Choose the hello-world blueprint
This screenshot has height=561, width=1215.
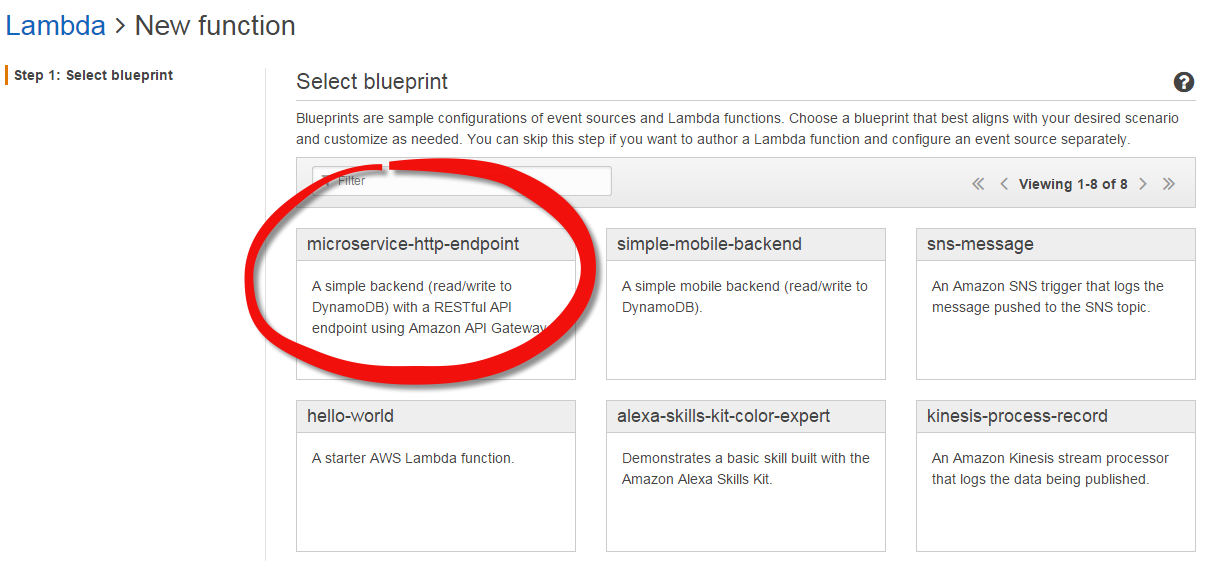[436, 476]
